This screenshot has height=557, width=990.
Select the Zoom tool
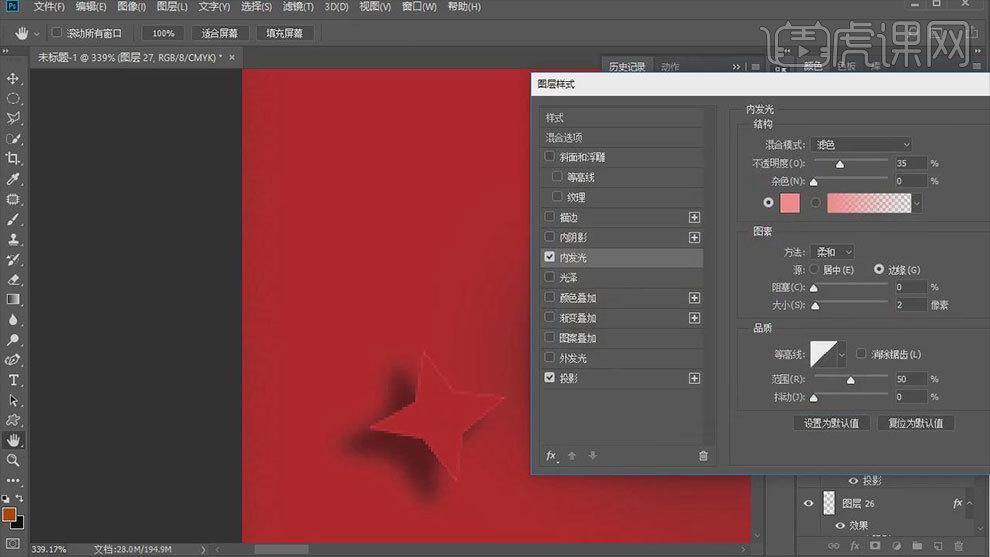(13, 460)
